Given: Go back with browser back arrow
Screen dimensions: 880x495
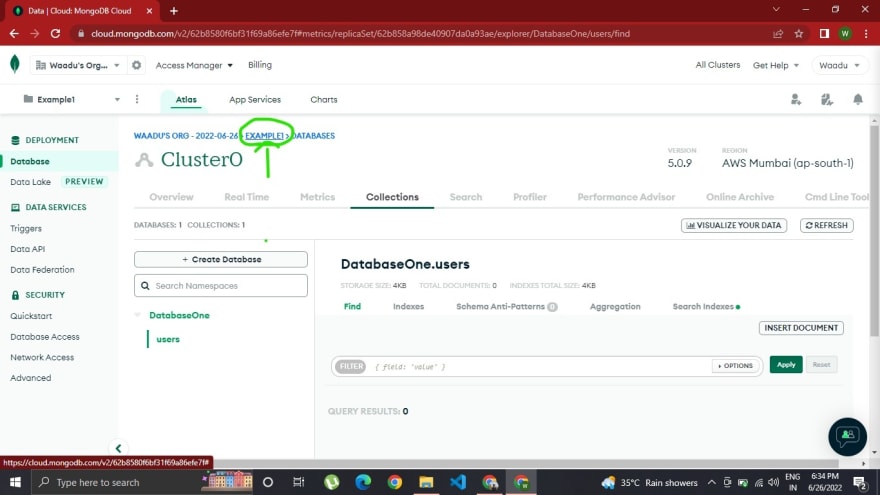Looking at the screenshot, I should pos(14,34).
